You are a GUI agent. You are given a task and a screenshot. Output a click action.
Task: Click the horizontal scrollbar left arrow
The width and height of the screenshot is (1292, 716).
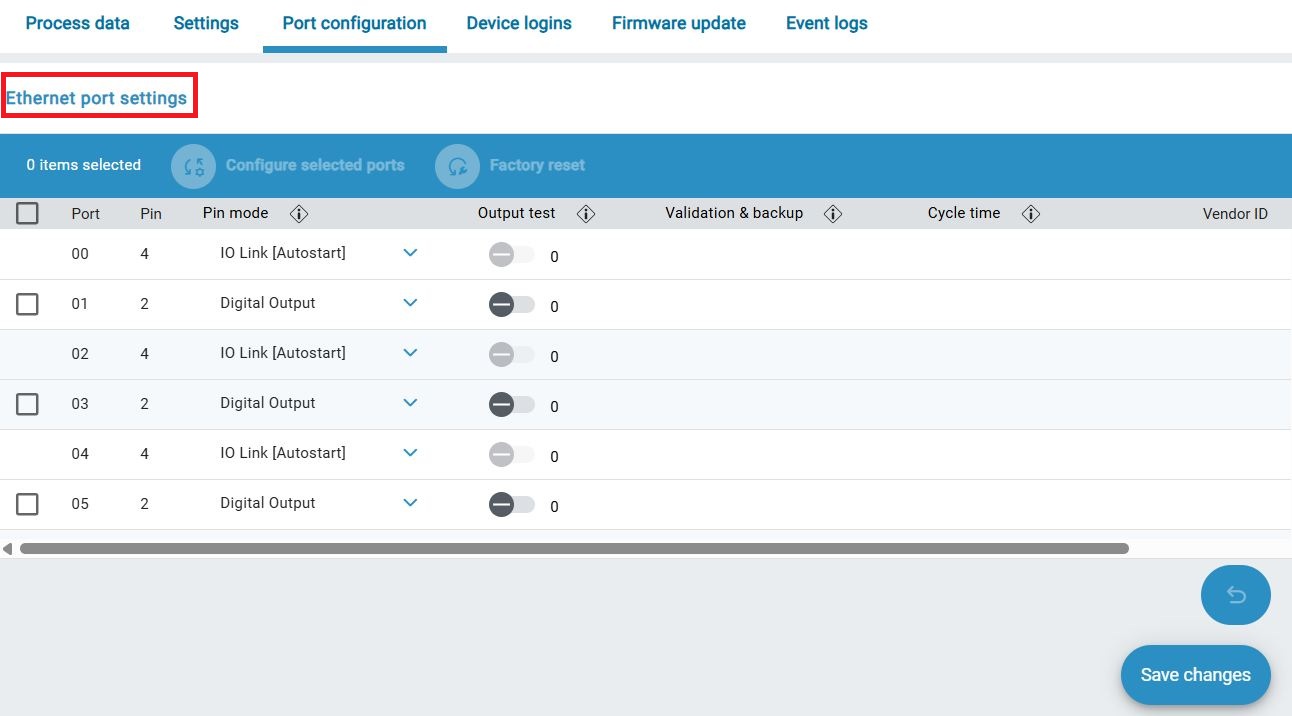click(8, 548)
